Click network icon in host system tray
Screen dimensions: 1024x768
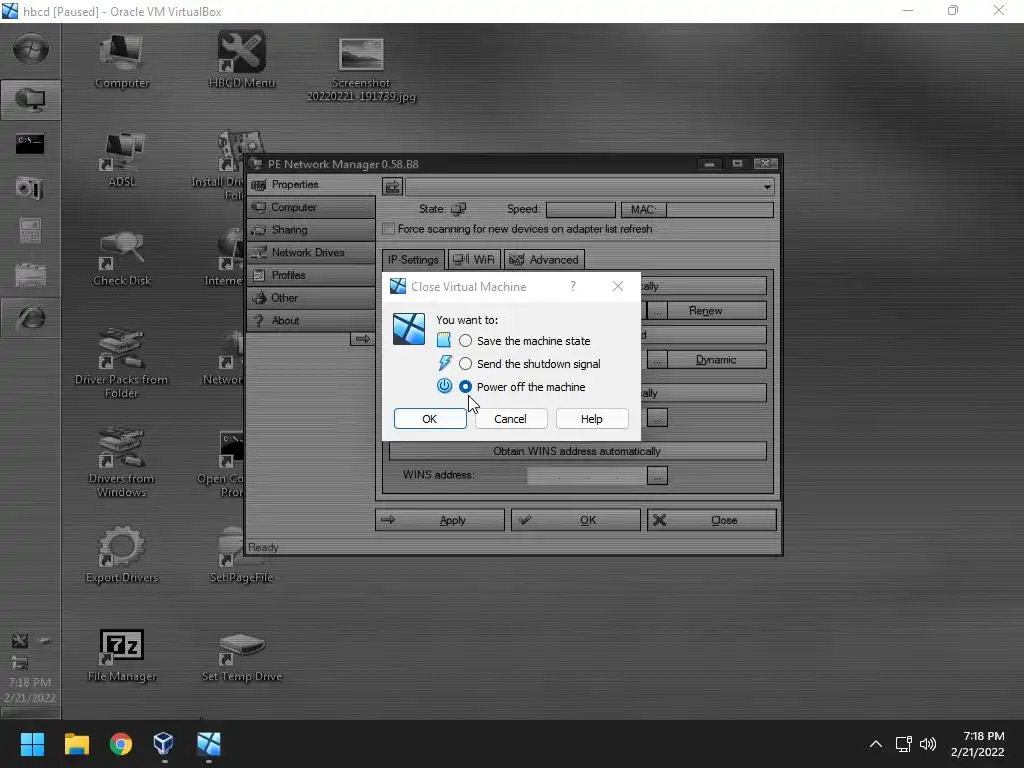(x=904, y=744)
